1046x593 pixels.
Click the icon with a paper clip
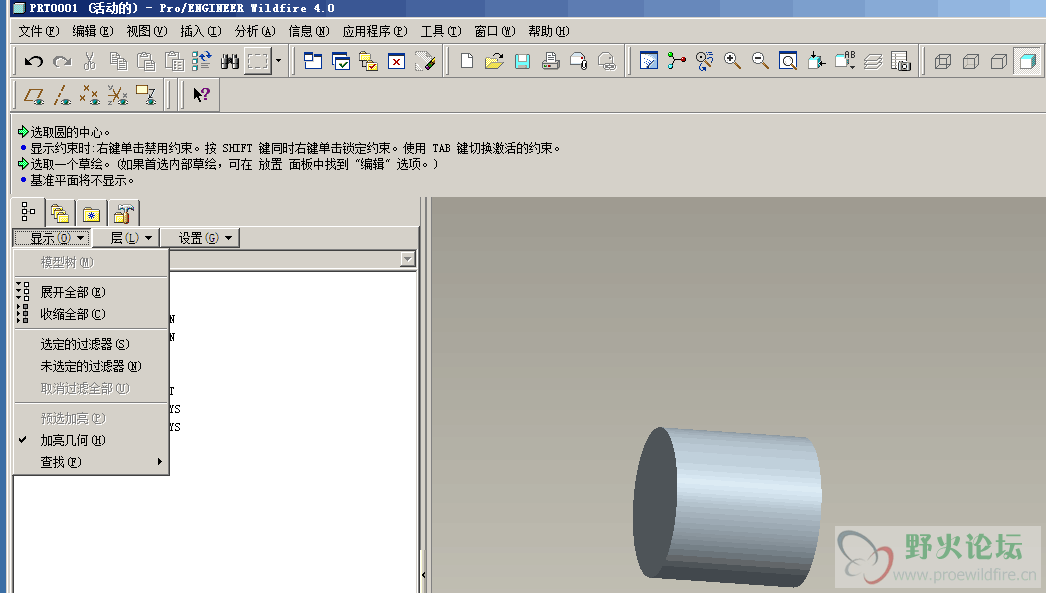[x=578, y=62]
